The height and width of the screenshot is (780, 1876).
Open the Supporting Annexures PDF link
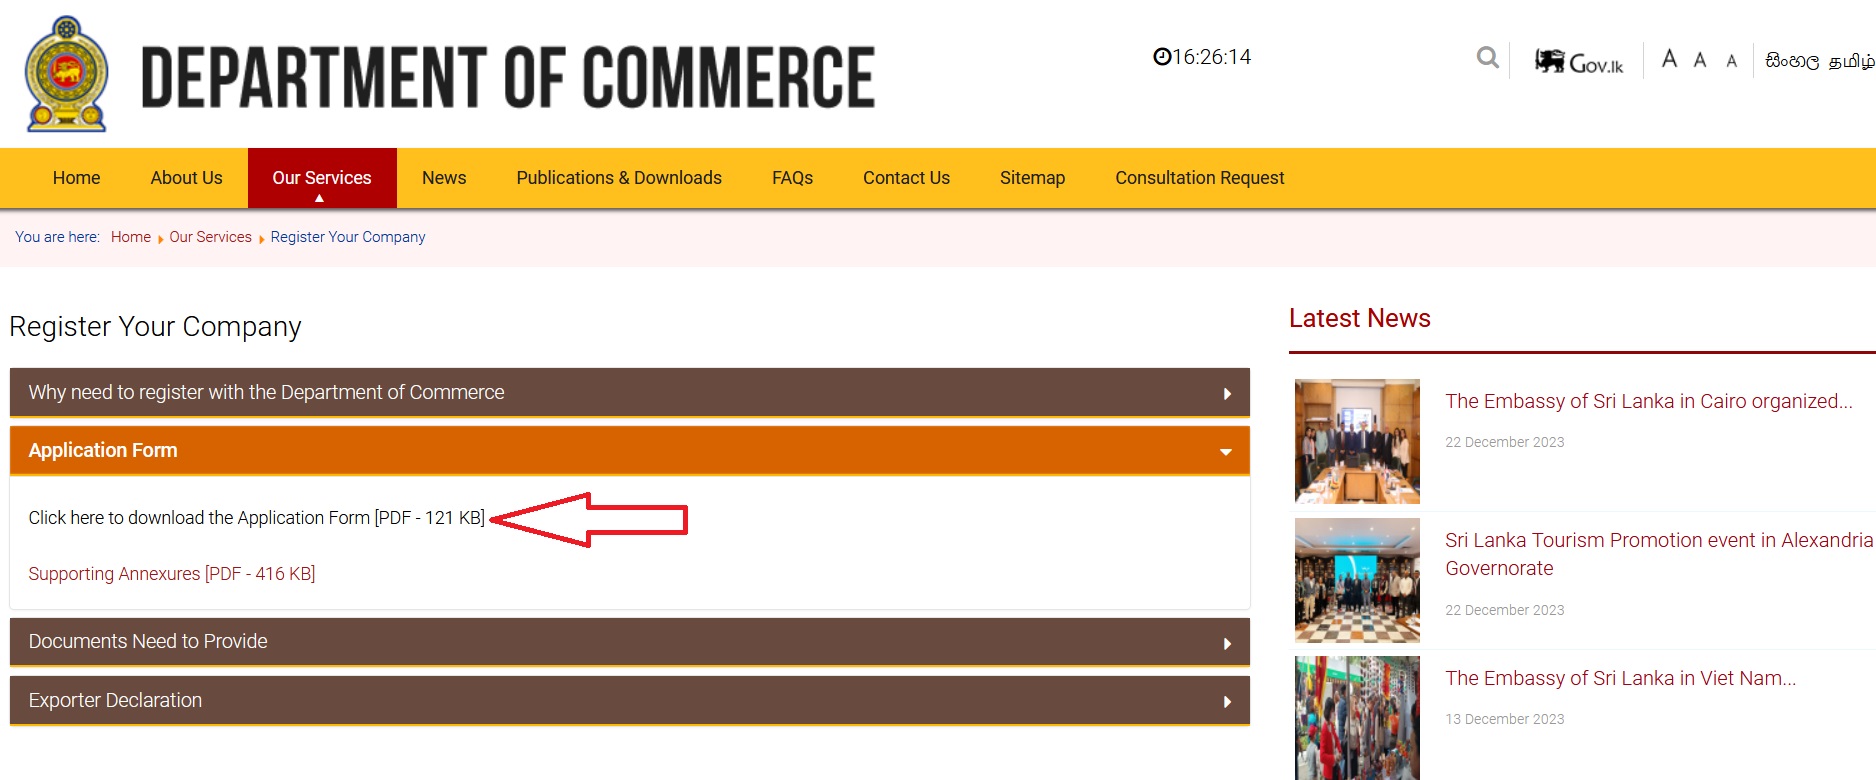(172, 574)
